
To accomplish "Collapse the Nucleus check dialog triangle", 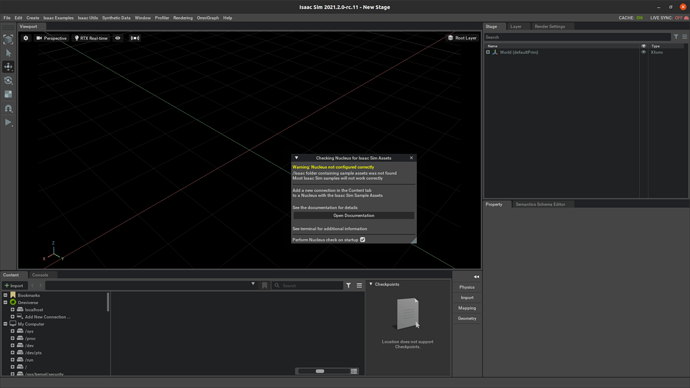I will tap(296, 158).
